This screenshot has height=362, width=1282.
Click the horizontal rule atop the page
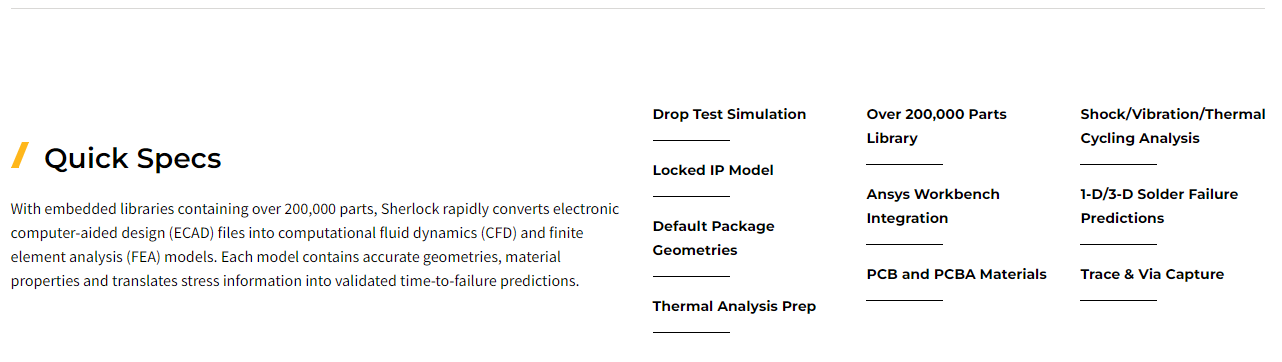[641, 9]
